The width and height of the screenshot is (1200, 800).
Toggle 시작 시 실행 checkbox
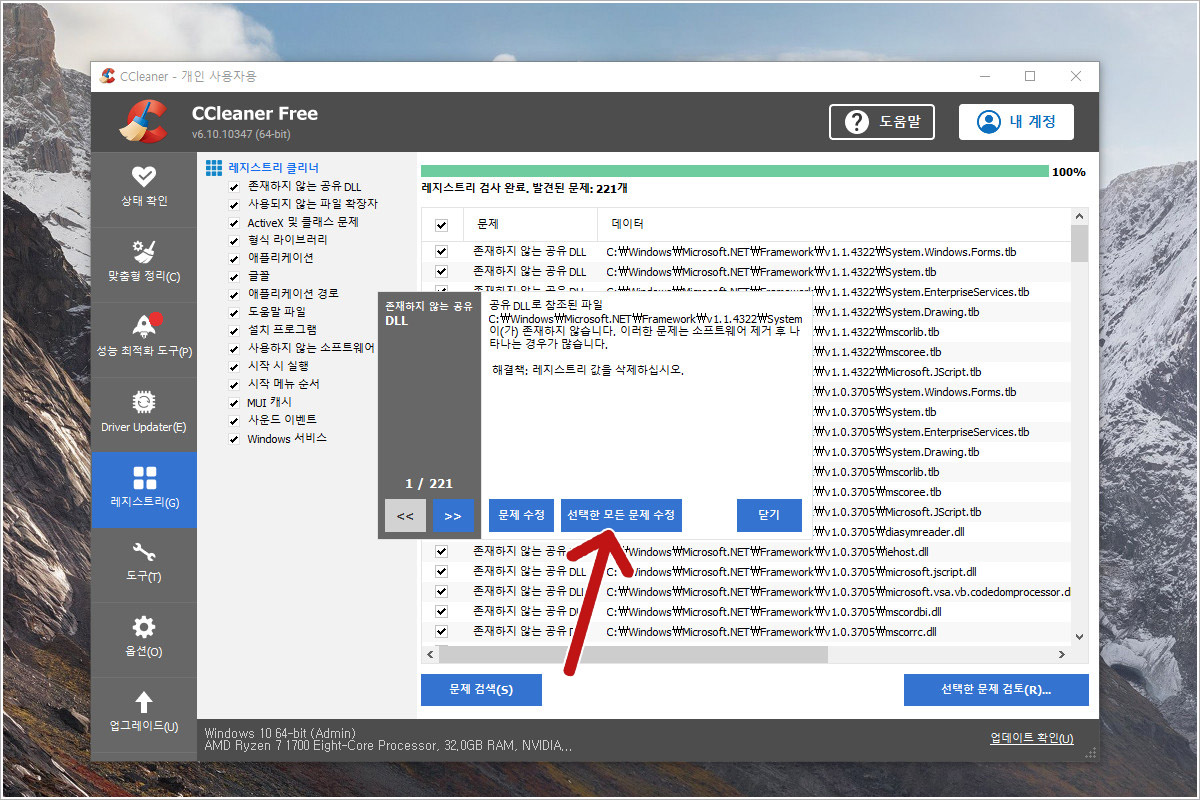(233, 367)
